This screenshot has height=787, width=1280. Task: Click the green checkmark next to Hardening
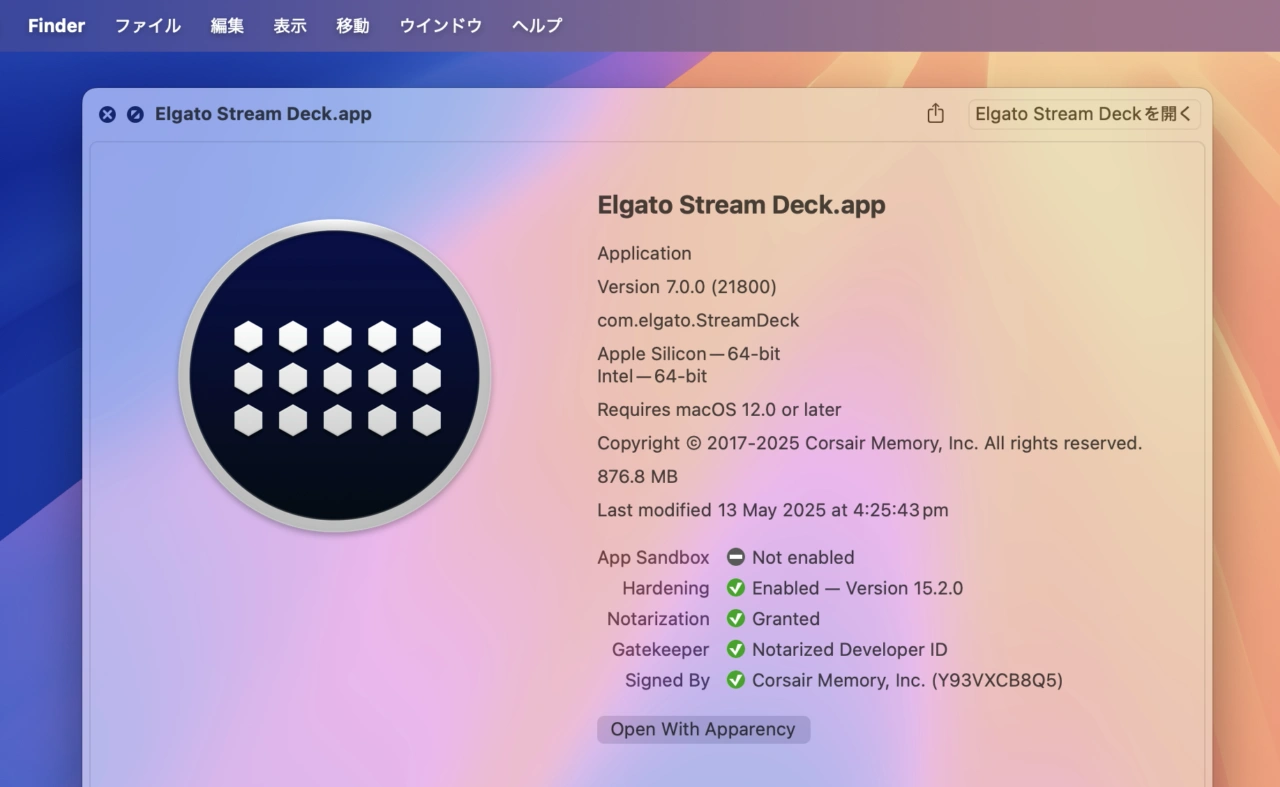(x=736, y=588)
